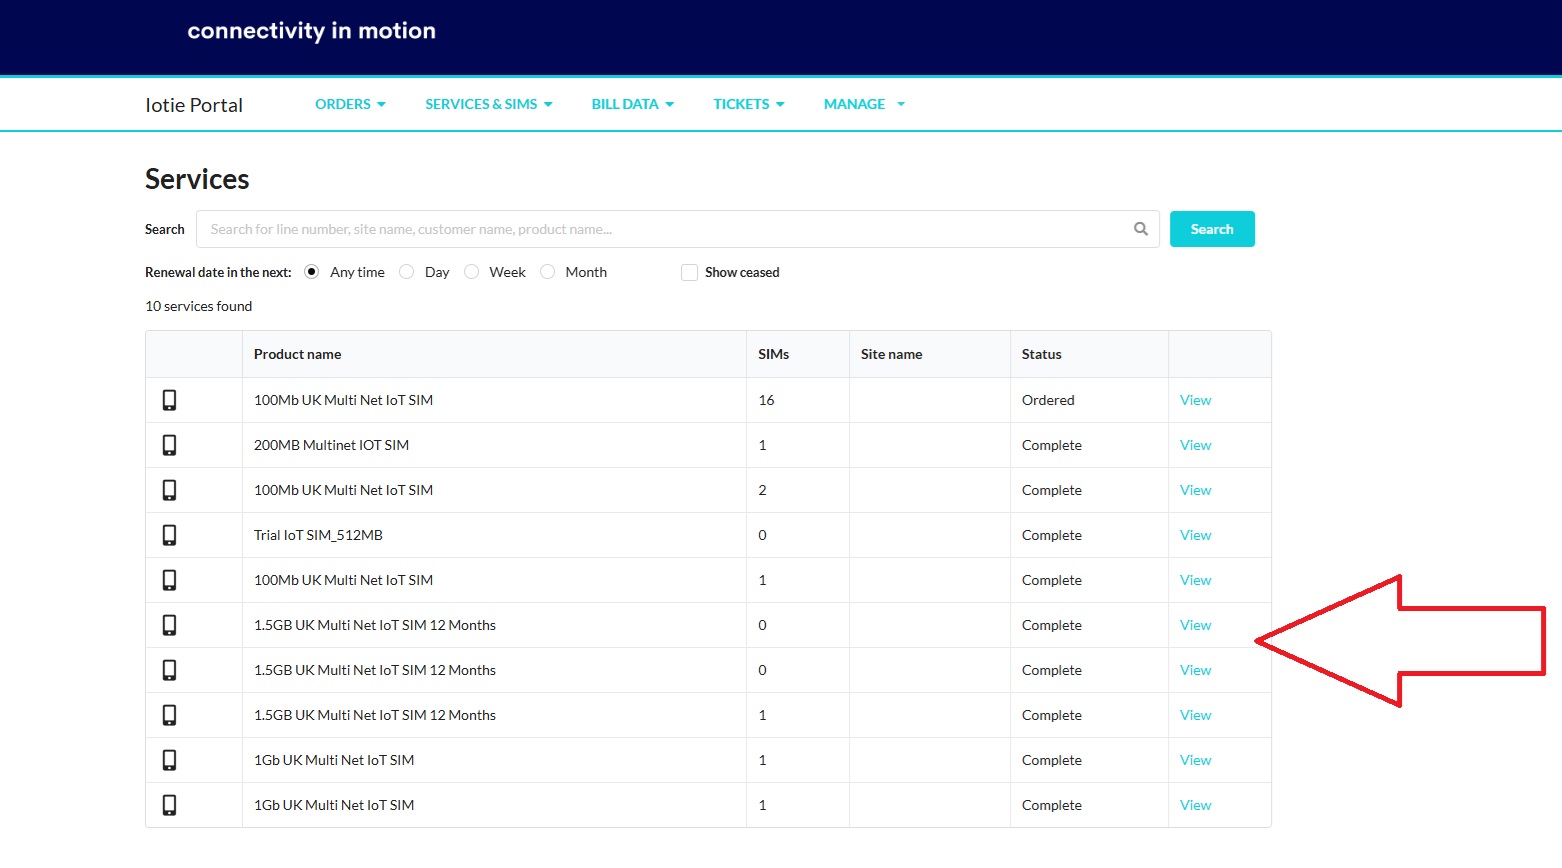
Task: Open the TICKETS menu
Action: (x=749, y=104)
